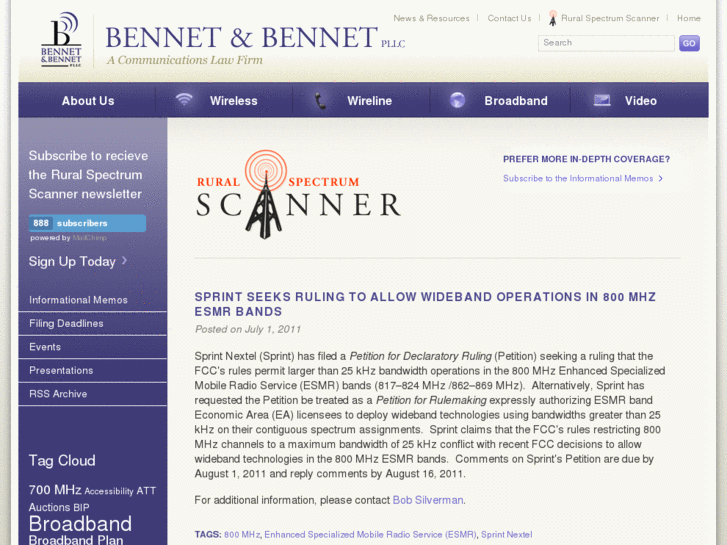Open the 800 MHz article tag
The image size is (727, 545).
pos(242,534)
